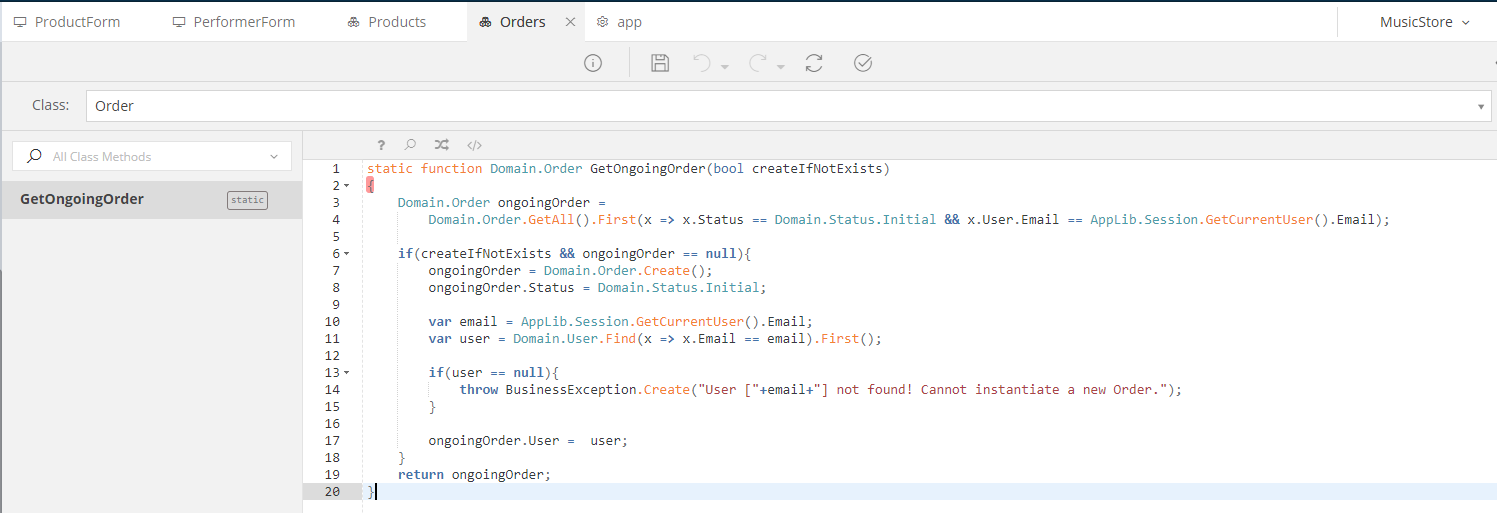Click the editor search magnifier icon
The width and height of the screenshot is (1497, 513).
tap(410, 145)
